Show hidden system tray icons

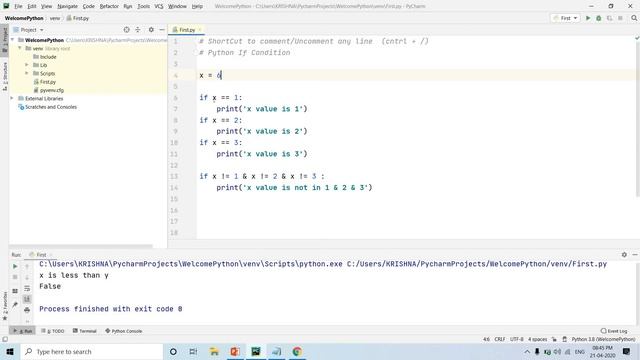click(527, 351)
